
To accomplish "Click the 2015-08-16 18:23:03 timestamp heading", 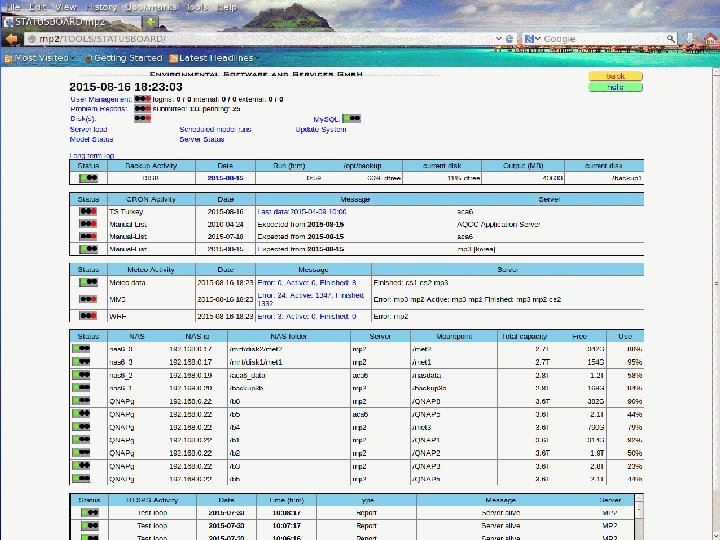I will [126, 87].
